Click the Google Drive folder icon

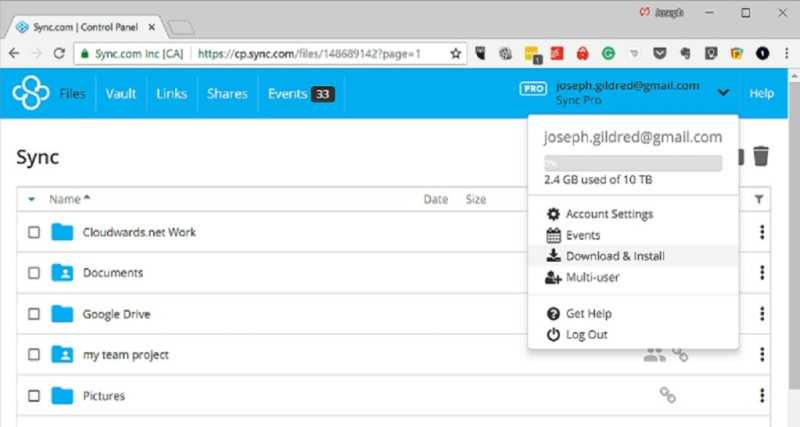pyautogui.click(x=62, y=313)
